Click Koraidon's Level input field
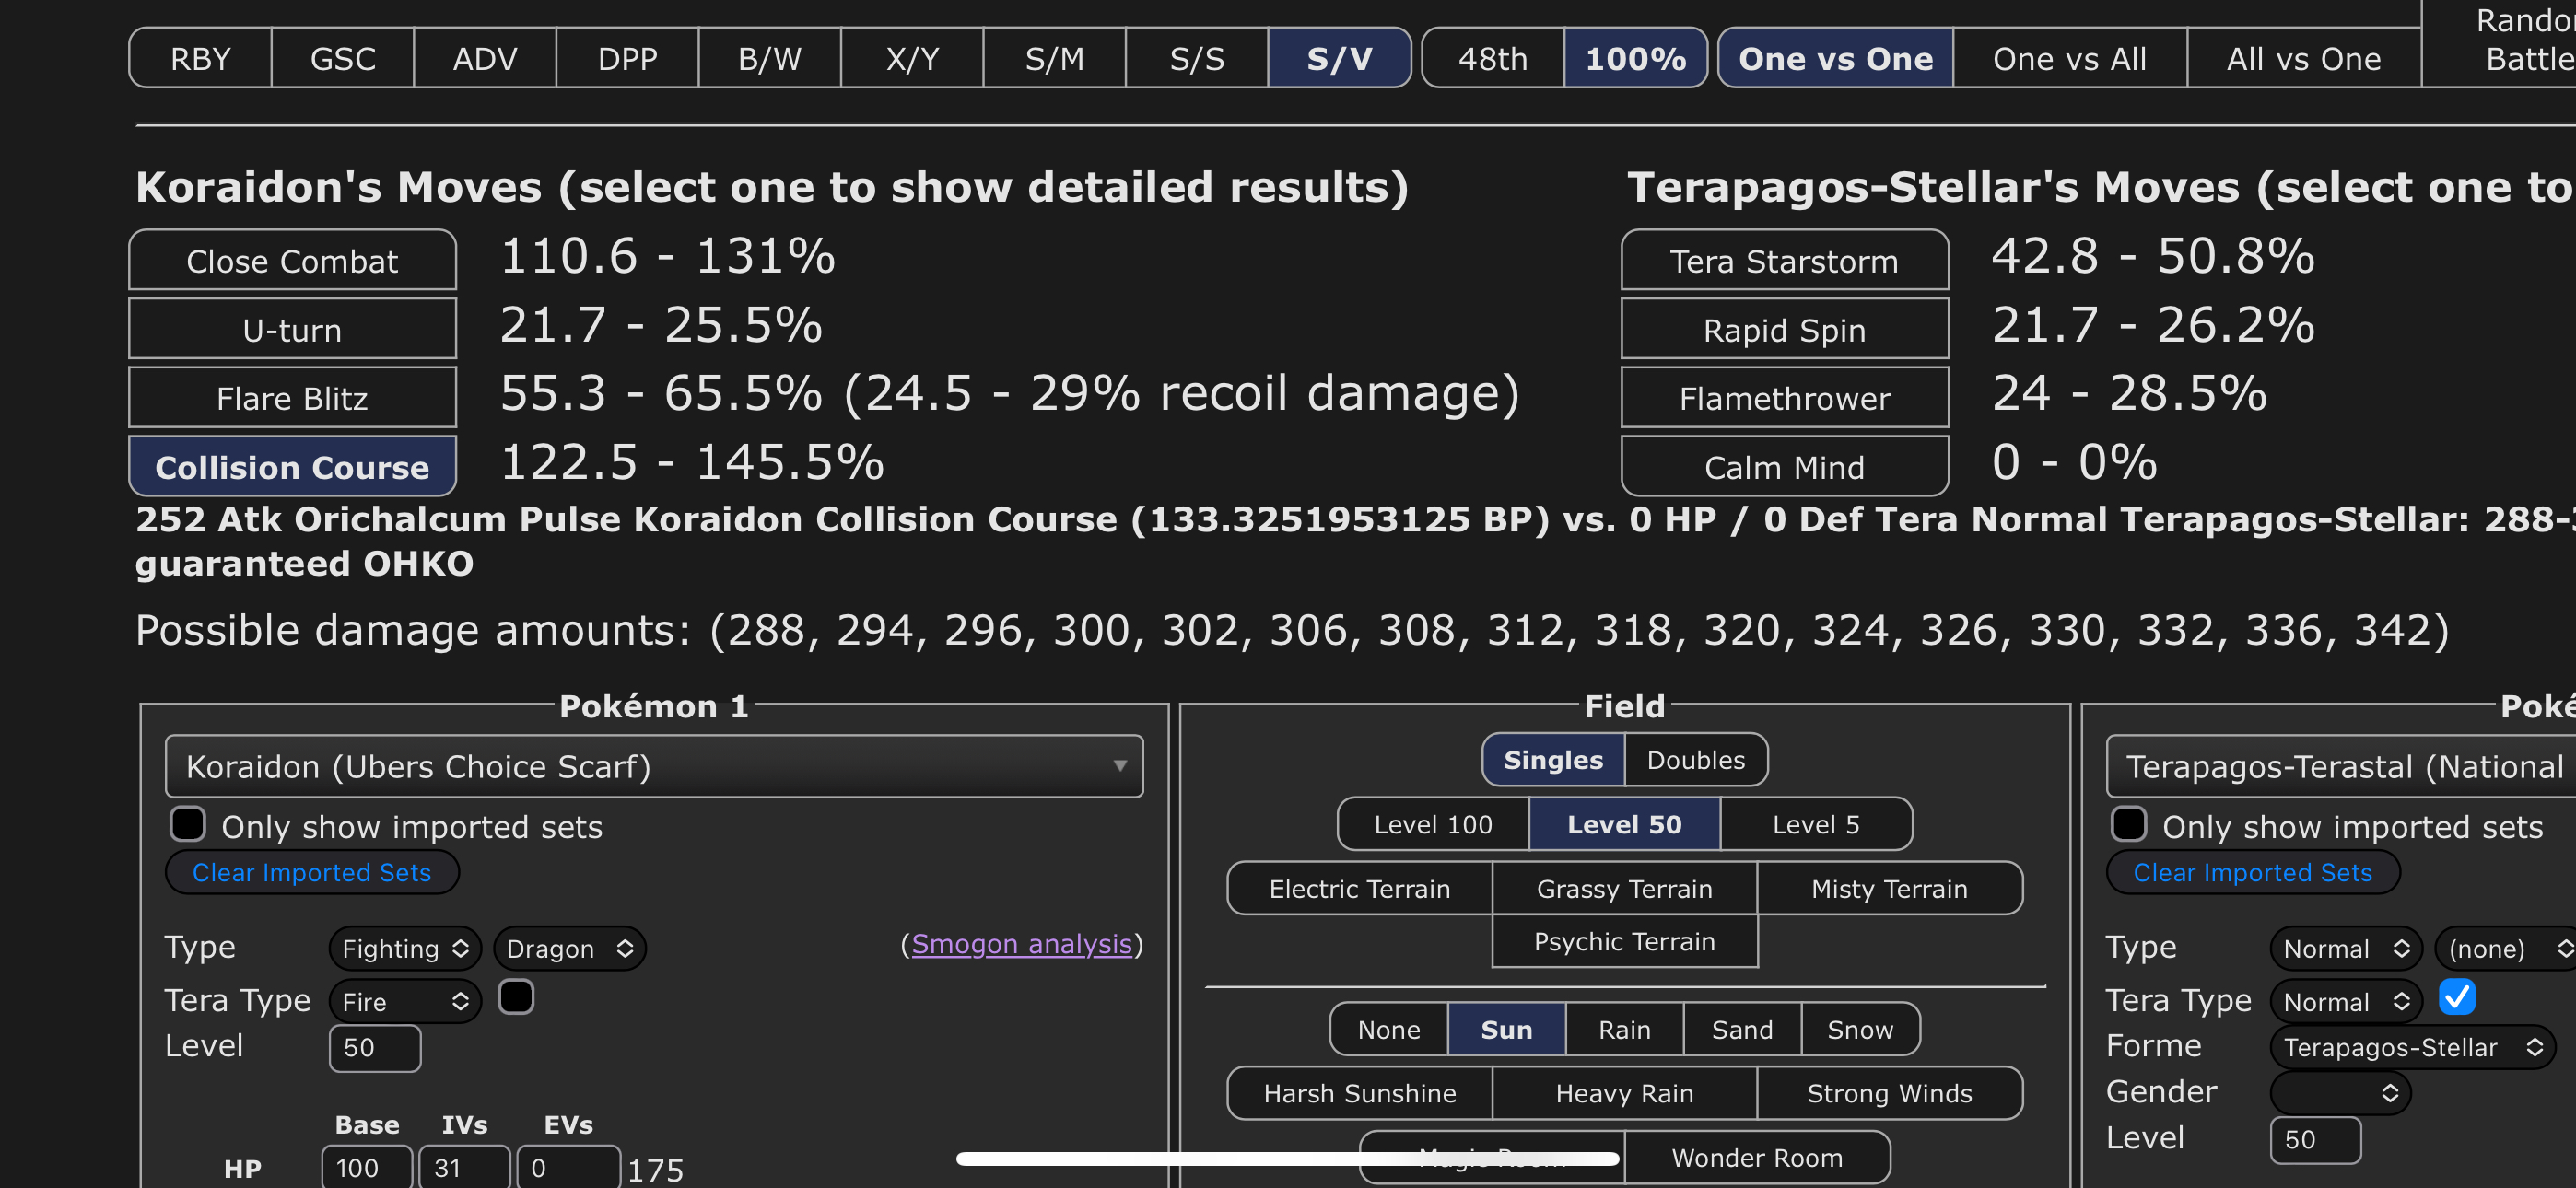The image size is (2576, 1188). (x=374, y=1047)
